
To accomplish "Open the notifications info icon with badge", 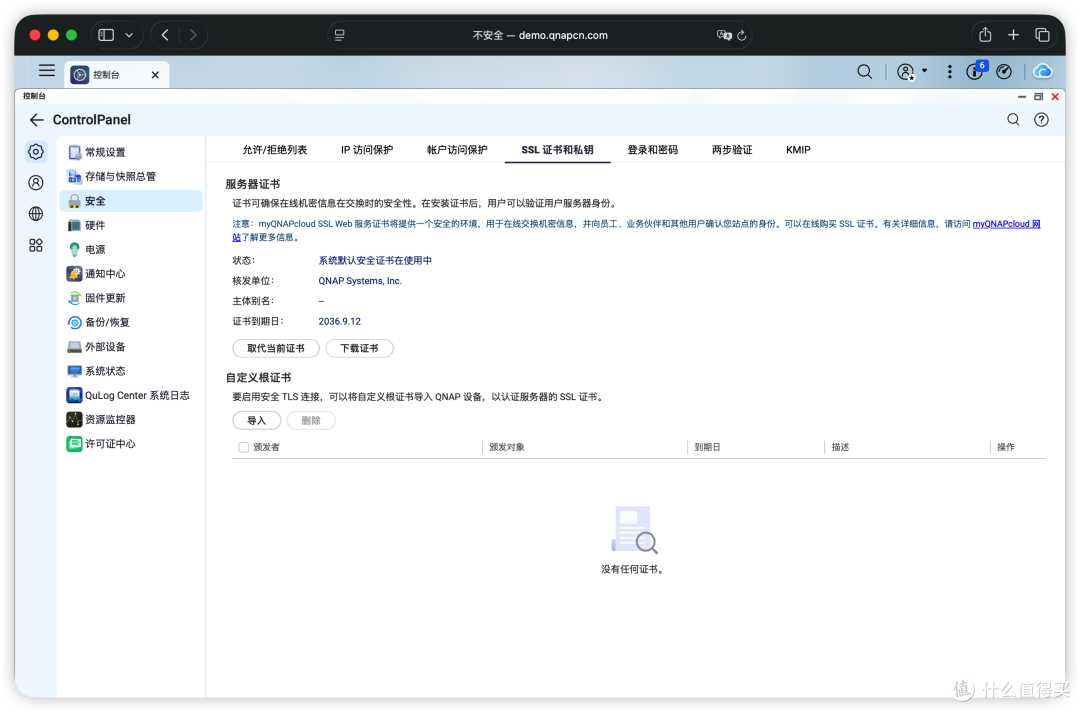I will 976,71.
